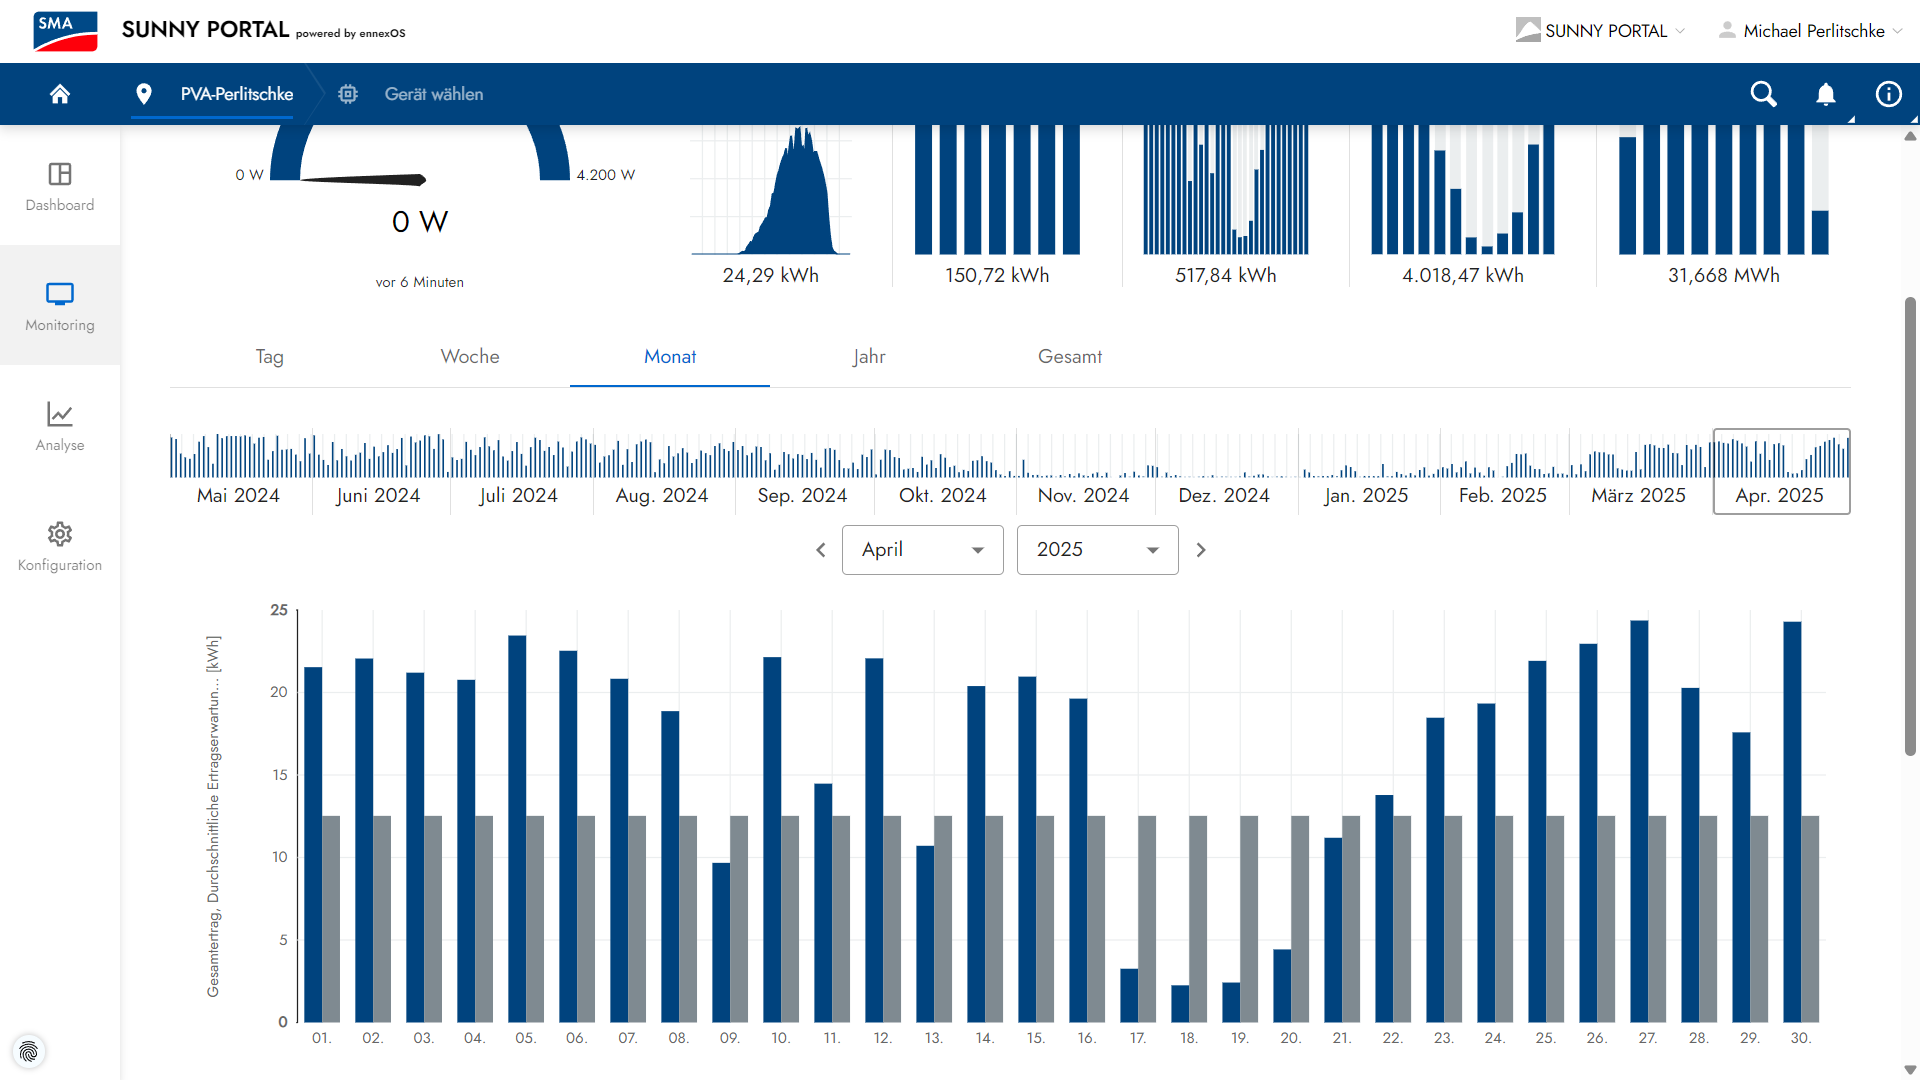
Task: Open the month dropdown showing April
Action: [922, 550]
